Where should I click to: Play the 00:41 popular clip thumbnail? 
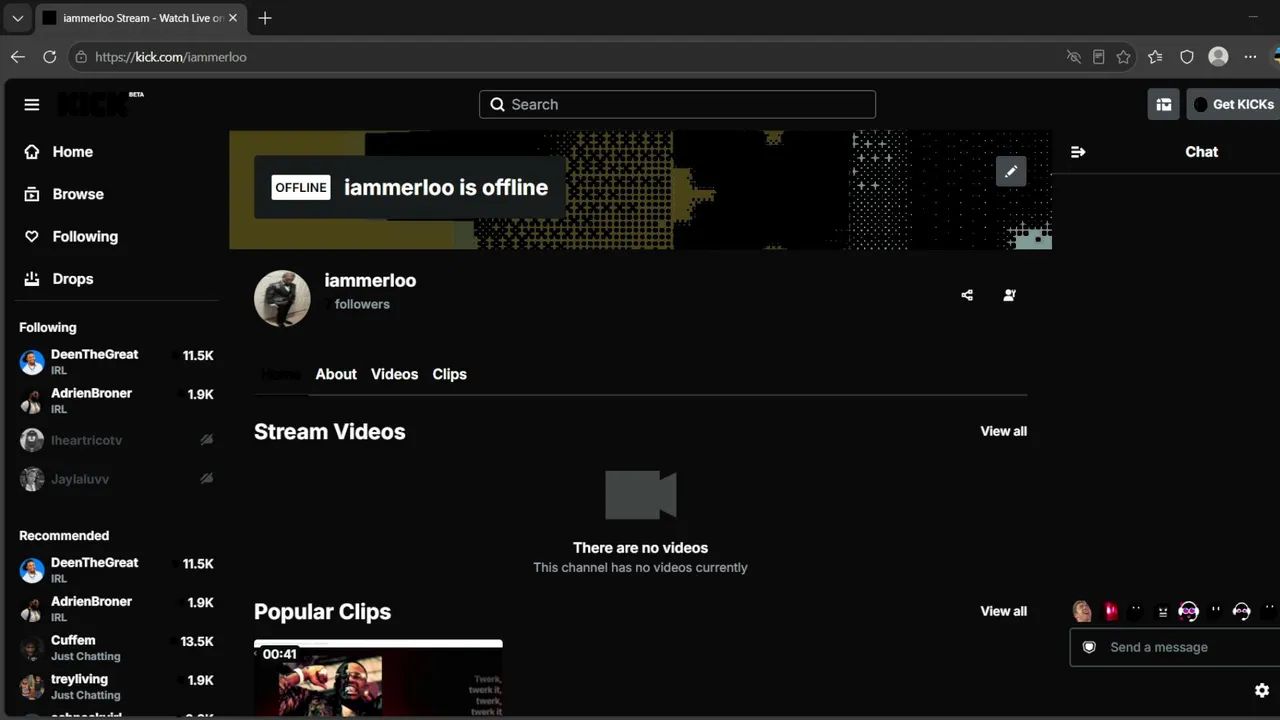click(378, 680)
